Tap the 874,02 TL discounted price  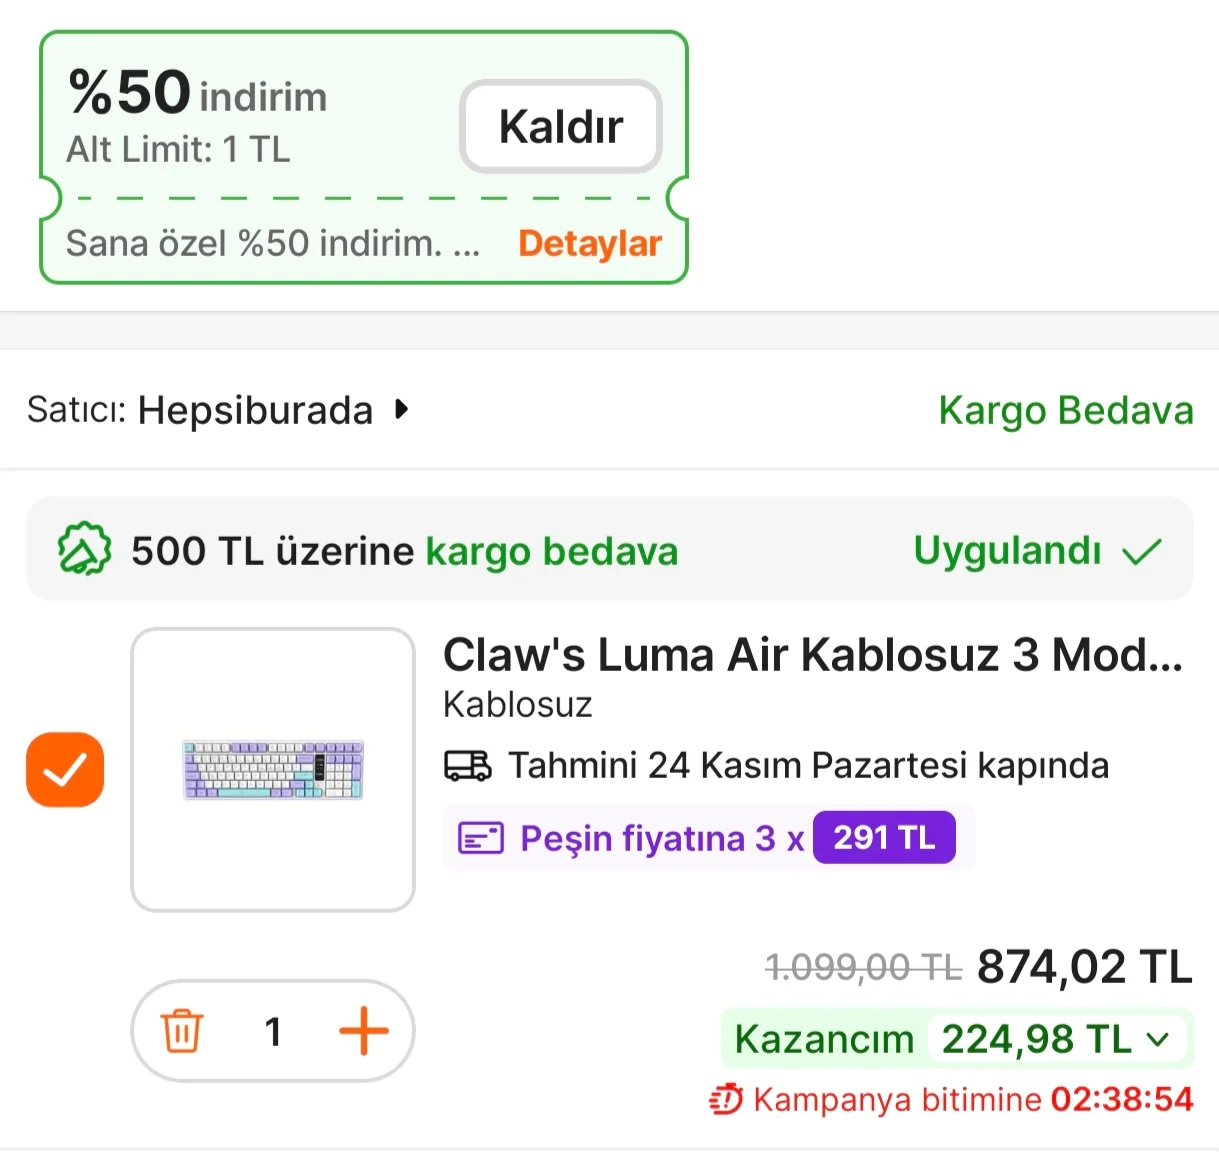(x=1084, y=967)
